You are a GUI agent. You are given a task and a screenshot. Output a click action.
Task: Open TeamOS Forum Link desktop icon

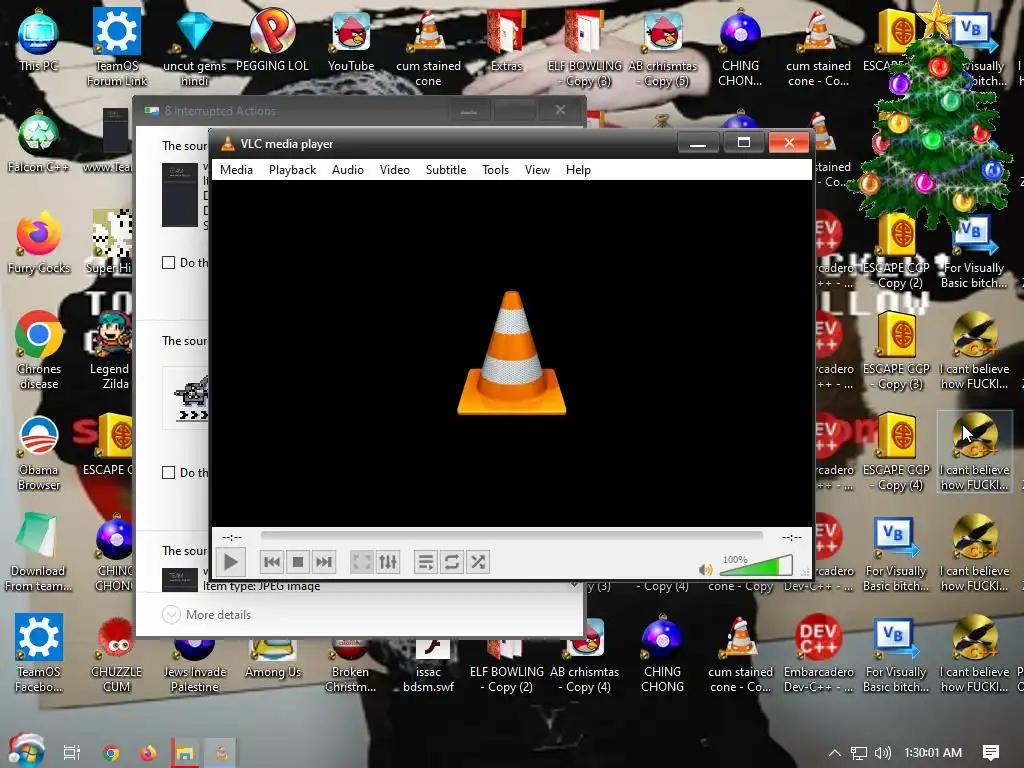(117, 47)
